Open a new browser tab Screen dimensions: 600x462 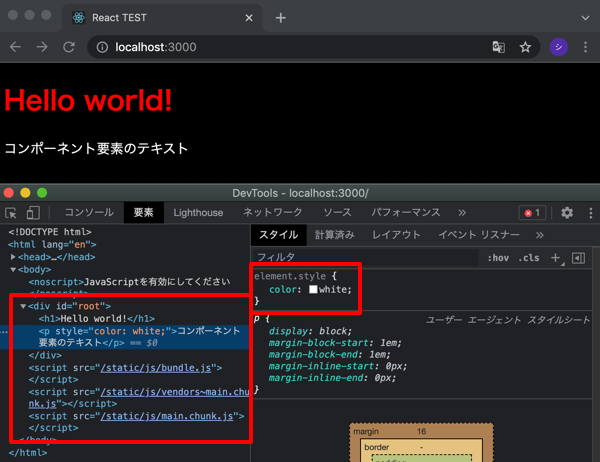(280, 18)
